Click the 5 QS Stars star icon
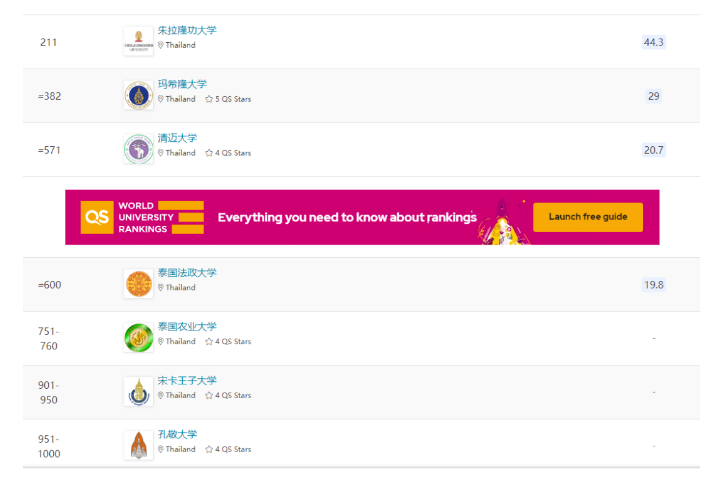 209,99
